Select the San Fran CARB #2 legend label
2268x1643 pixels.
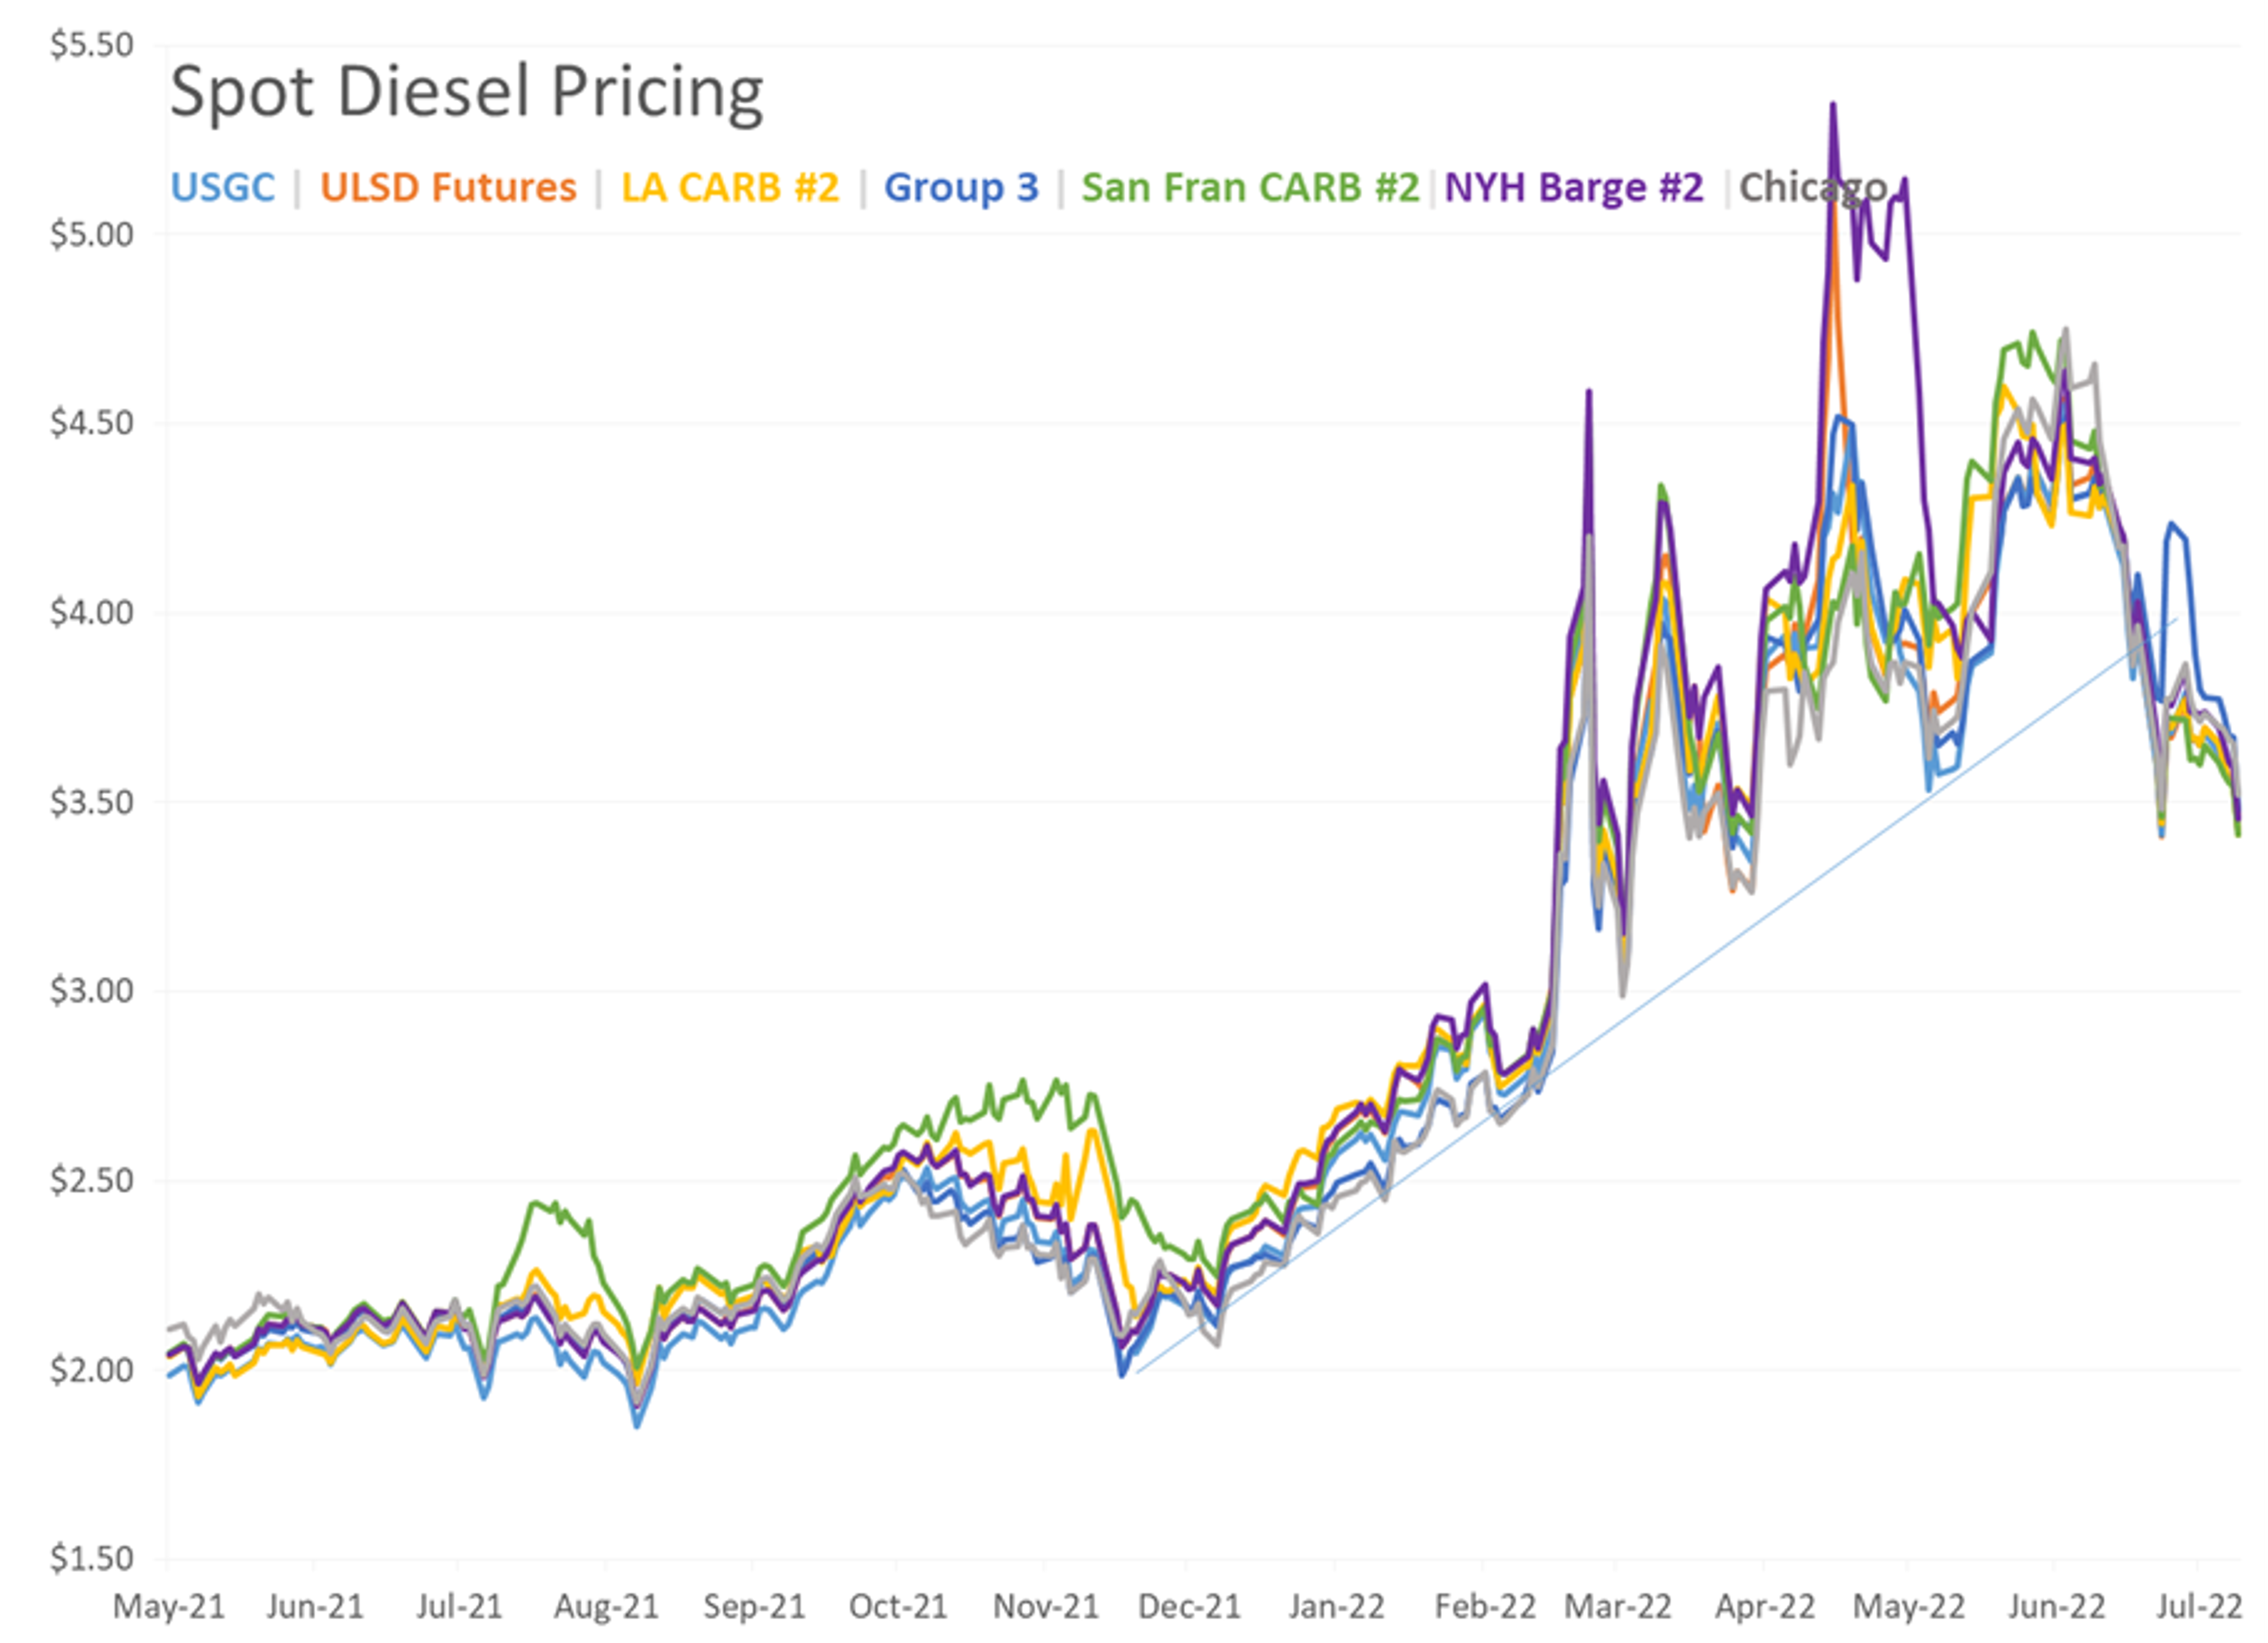pyautogui.click(x=1250, y=187)
